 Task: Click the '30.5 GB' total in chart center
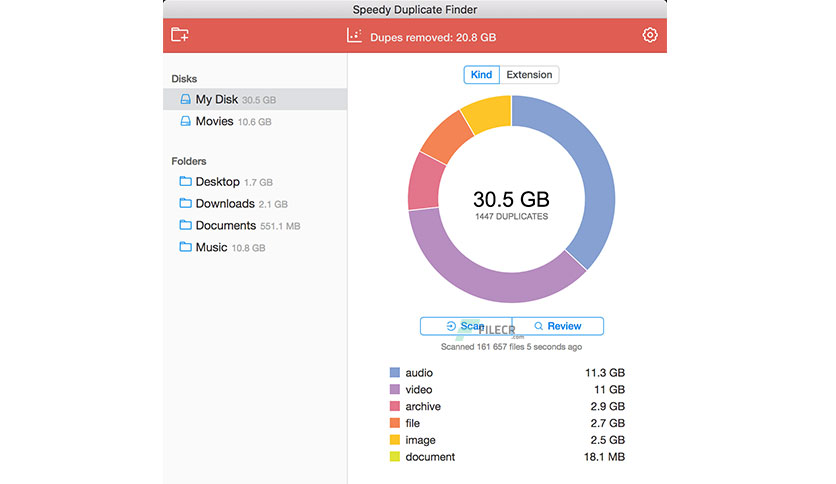(511, 199)
